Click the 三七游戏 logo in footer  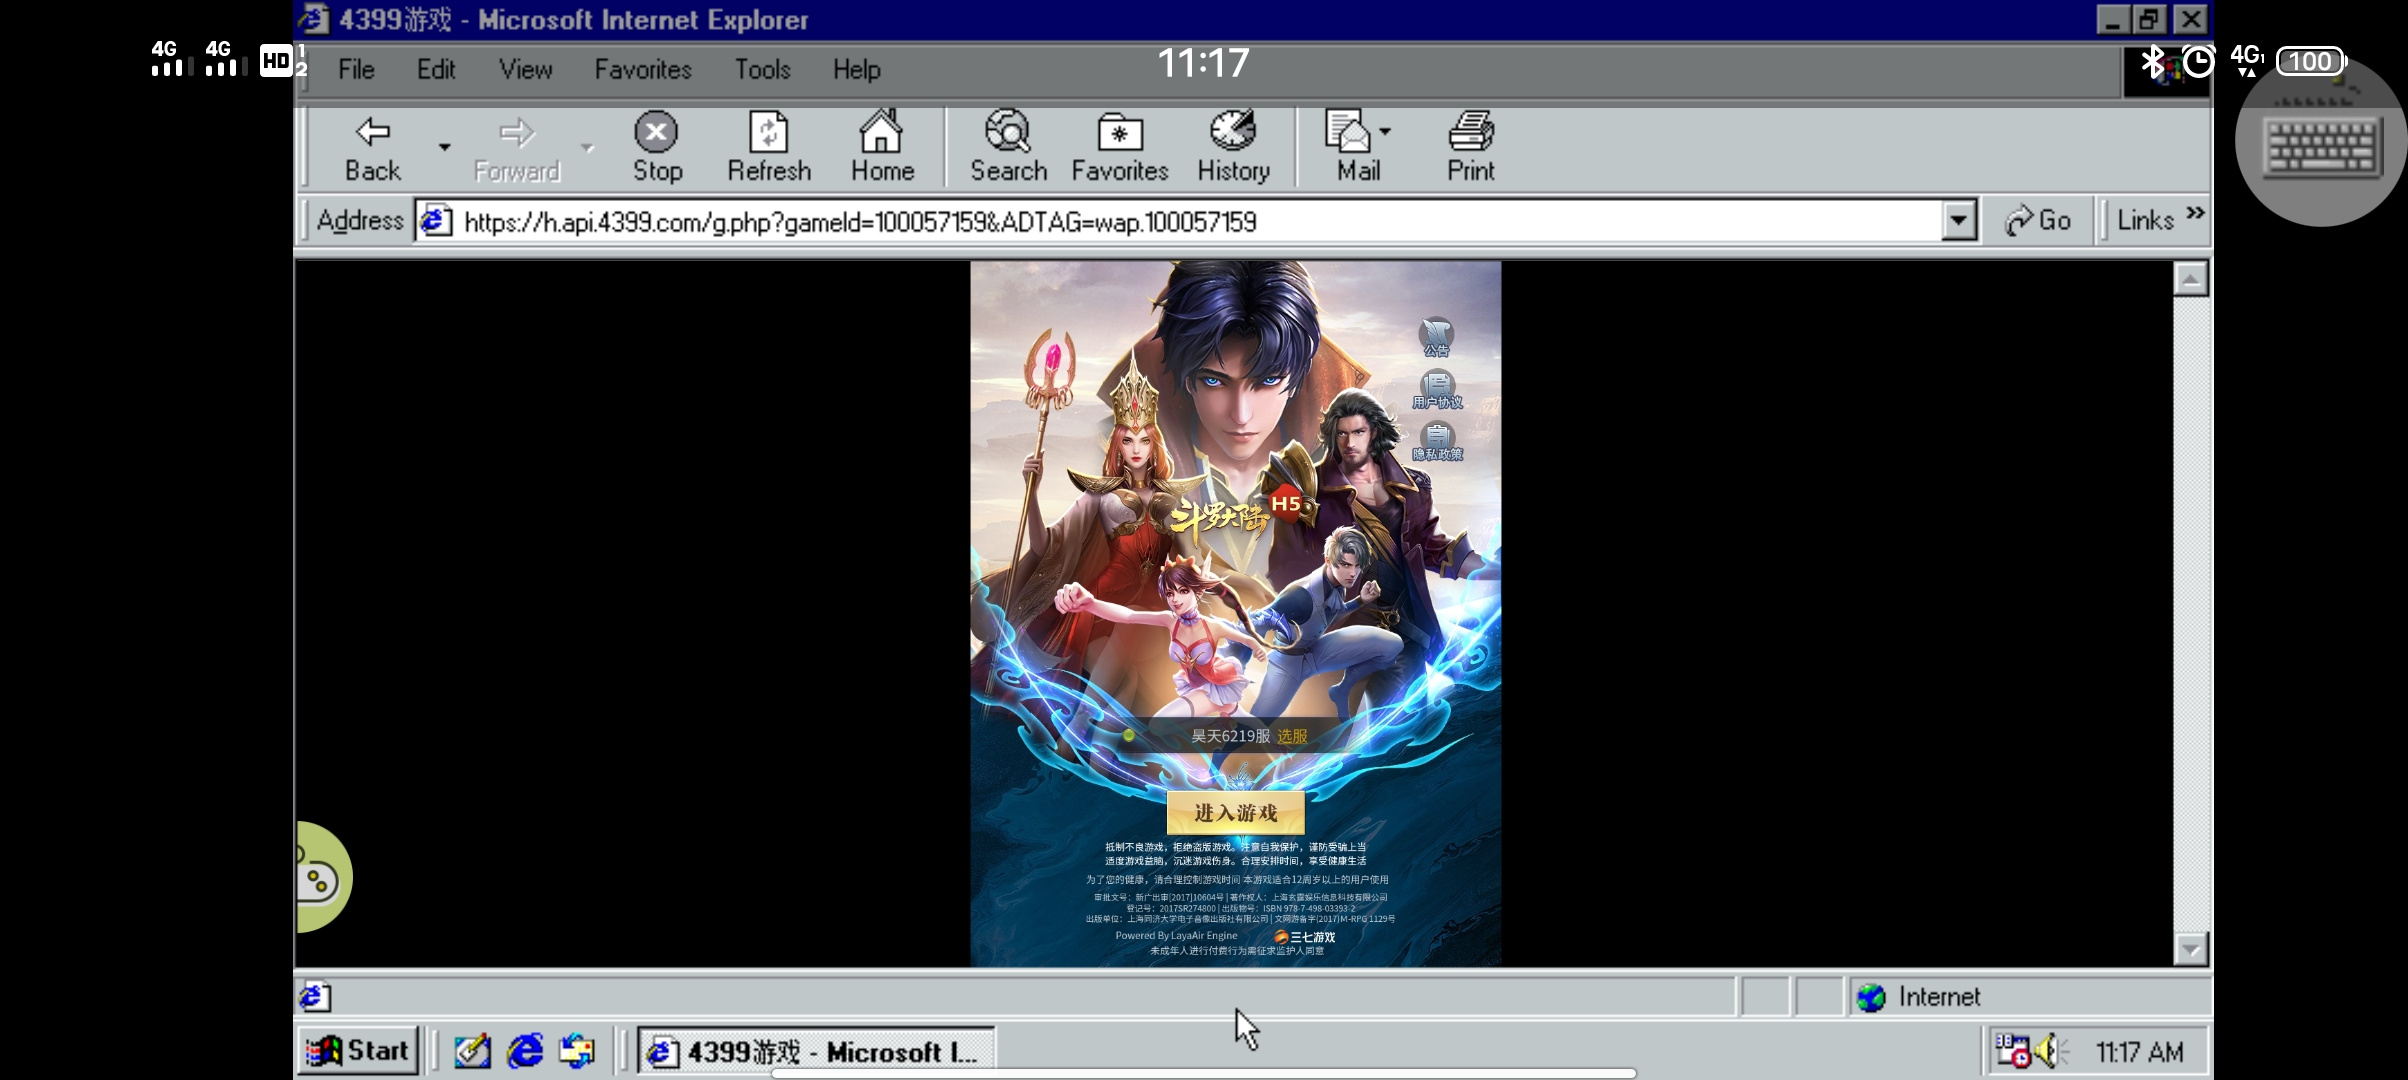1305,937
